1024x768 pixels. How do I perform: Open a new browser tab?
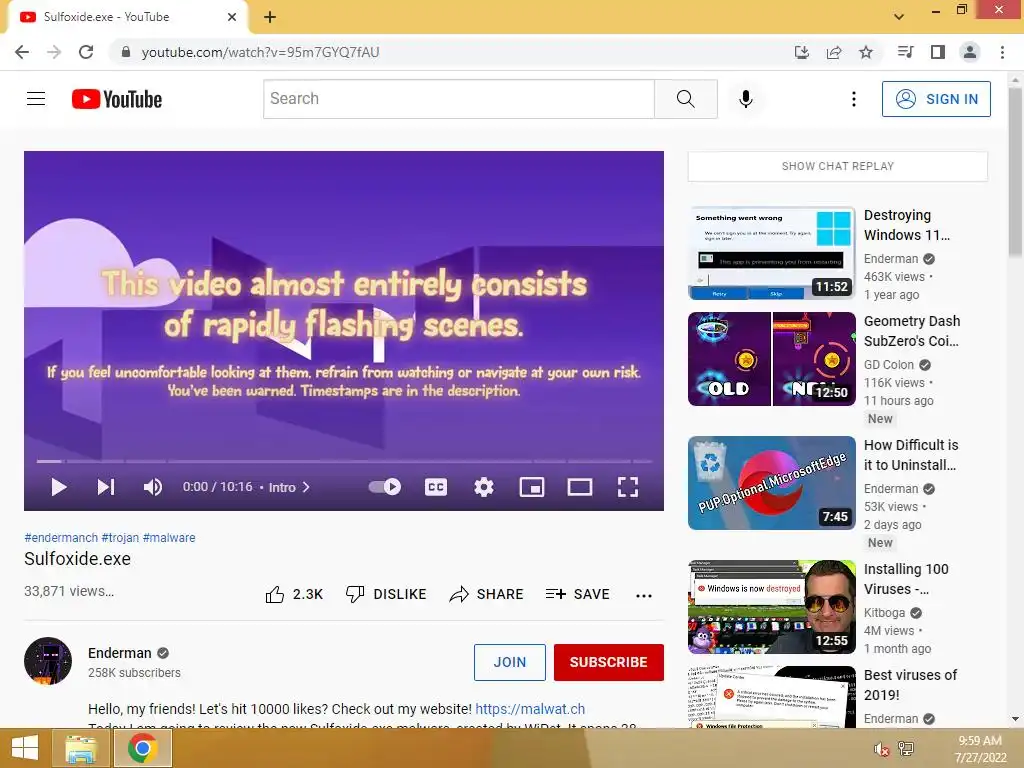pyautogui.click(x=270, y=17)
